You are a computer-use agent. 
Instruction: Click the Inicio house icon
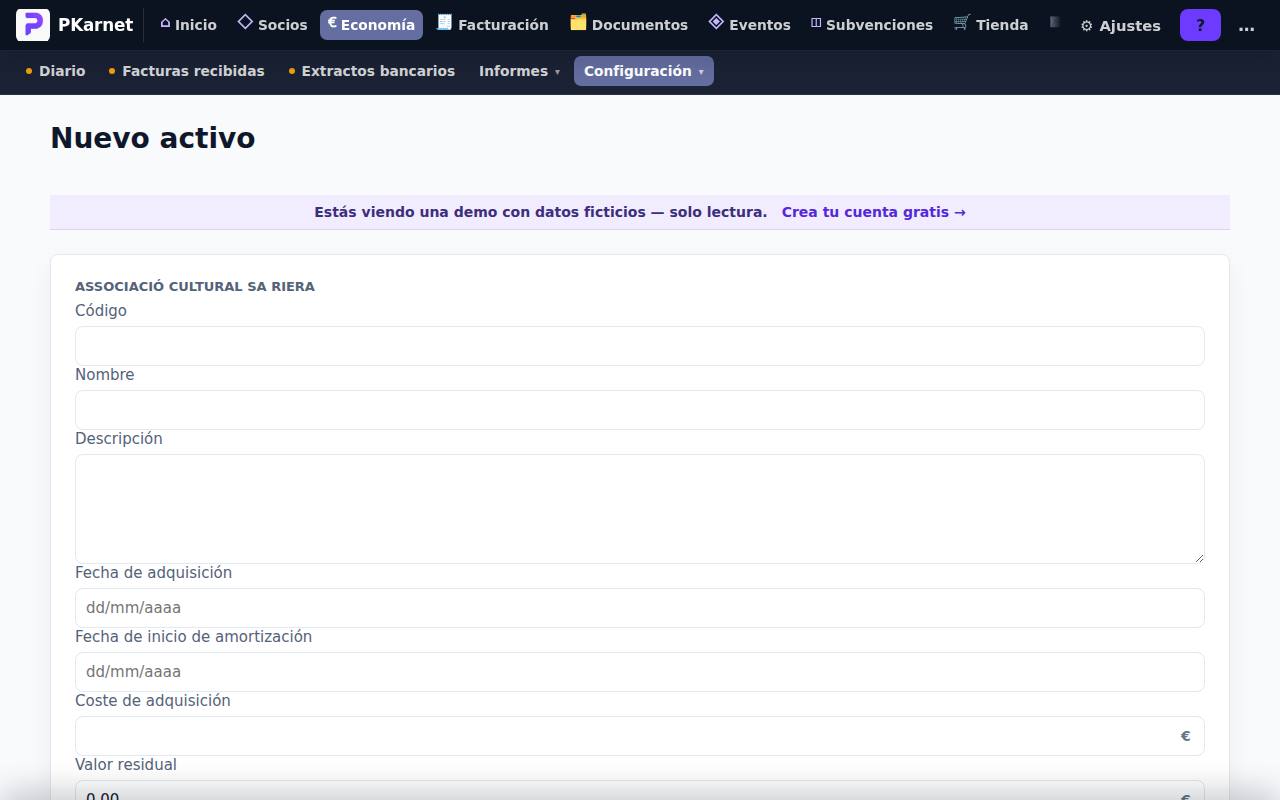(x=165, y=23)
